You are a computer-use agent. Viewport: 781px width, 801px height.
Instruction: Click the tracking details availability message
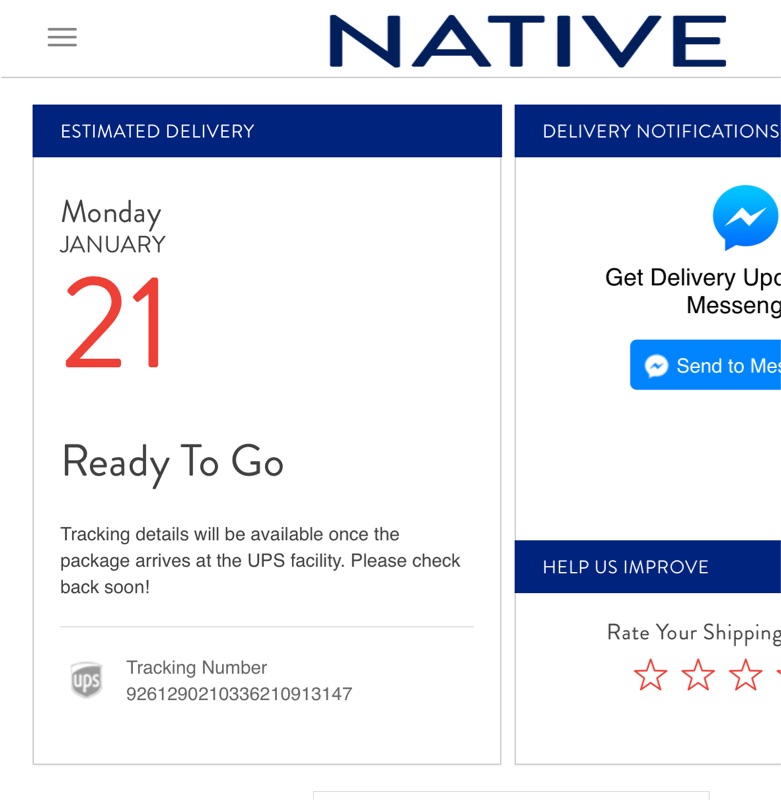pos(260,560)
